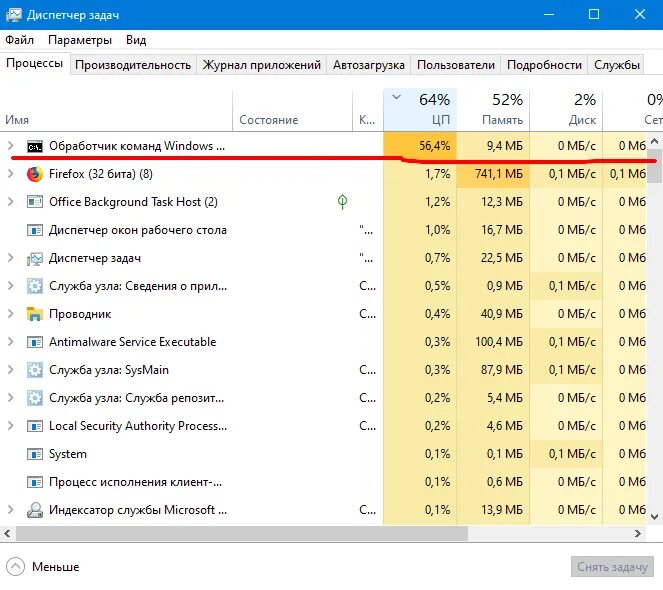Click the Меньше details link
This screenshot has height=590, width=663.
pyautogui.click(x=55, y=567)
